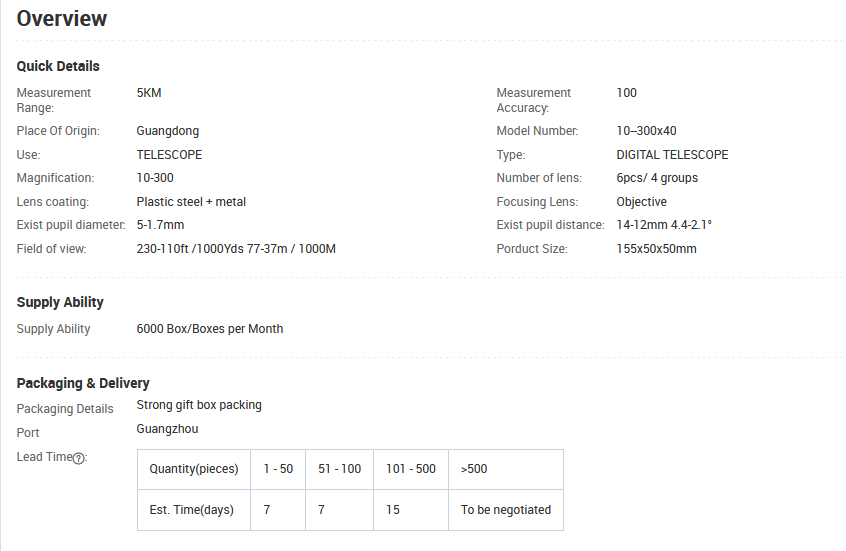This screenshot has height=551, width=846.
Task: Click the 'Est. Time(days)' row label
Action: (191, 510)
